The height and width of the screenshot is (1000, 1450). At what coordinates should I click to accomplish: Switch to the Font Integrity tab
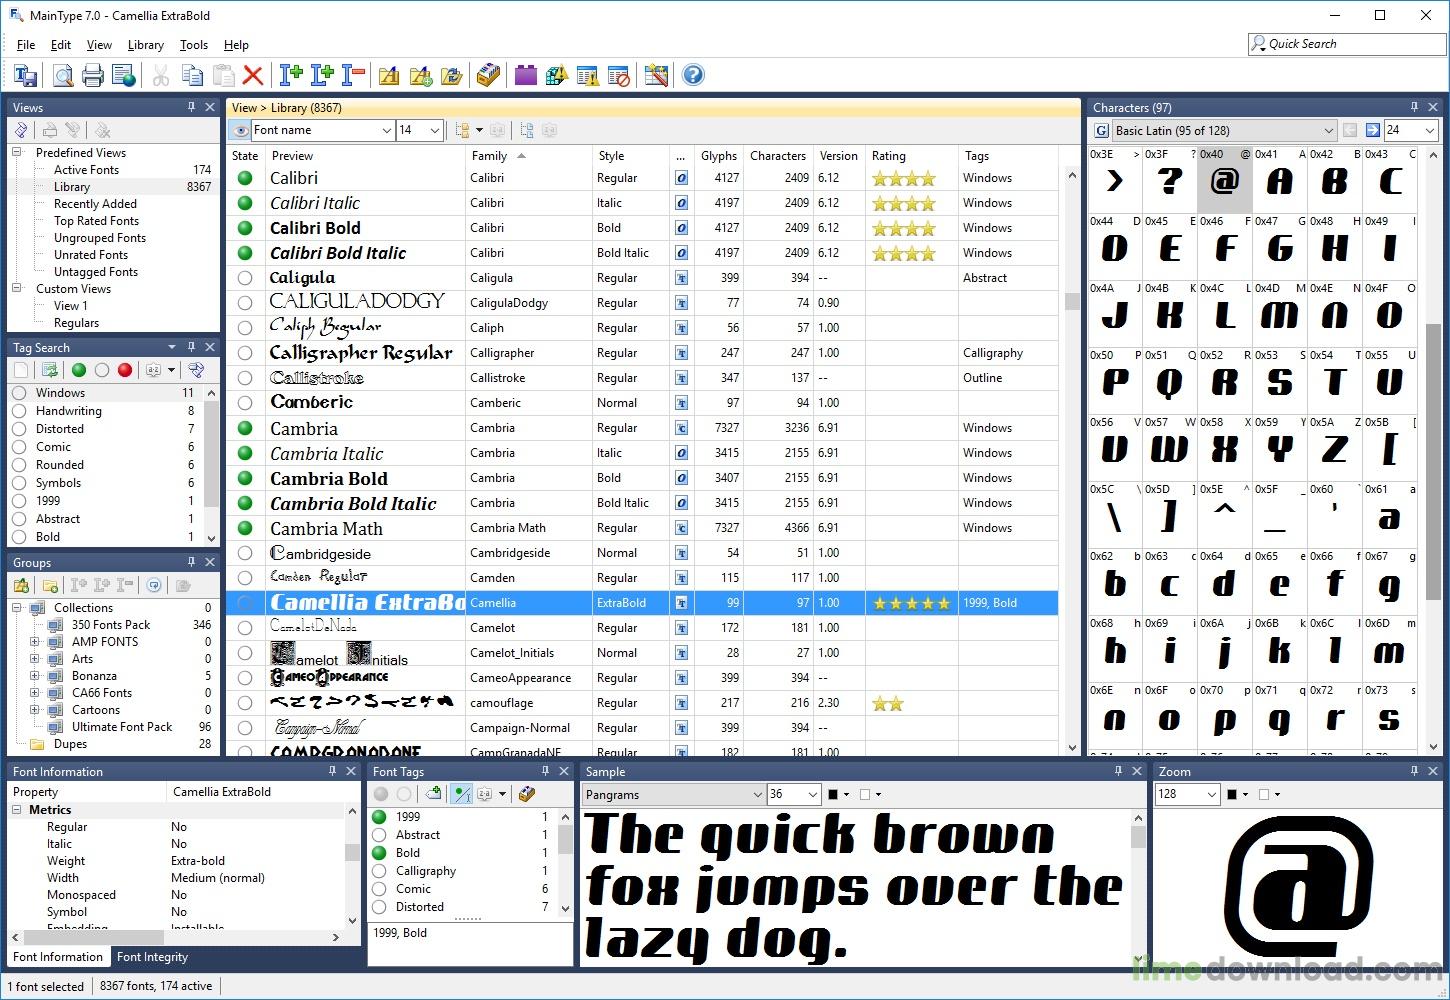[x=152, y=957]
